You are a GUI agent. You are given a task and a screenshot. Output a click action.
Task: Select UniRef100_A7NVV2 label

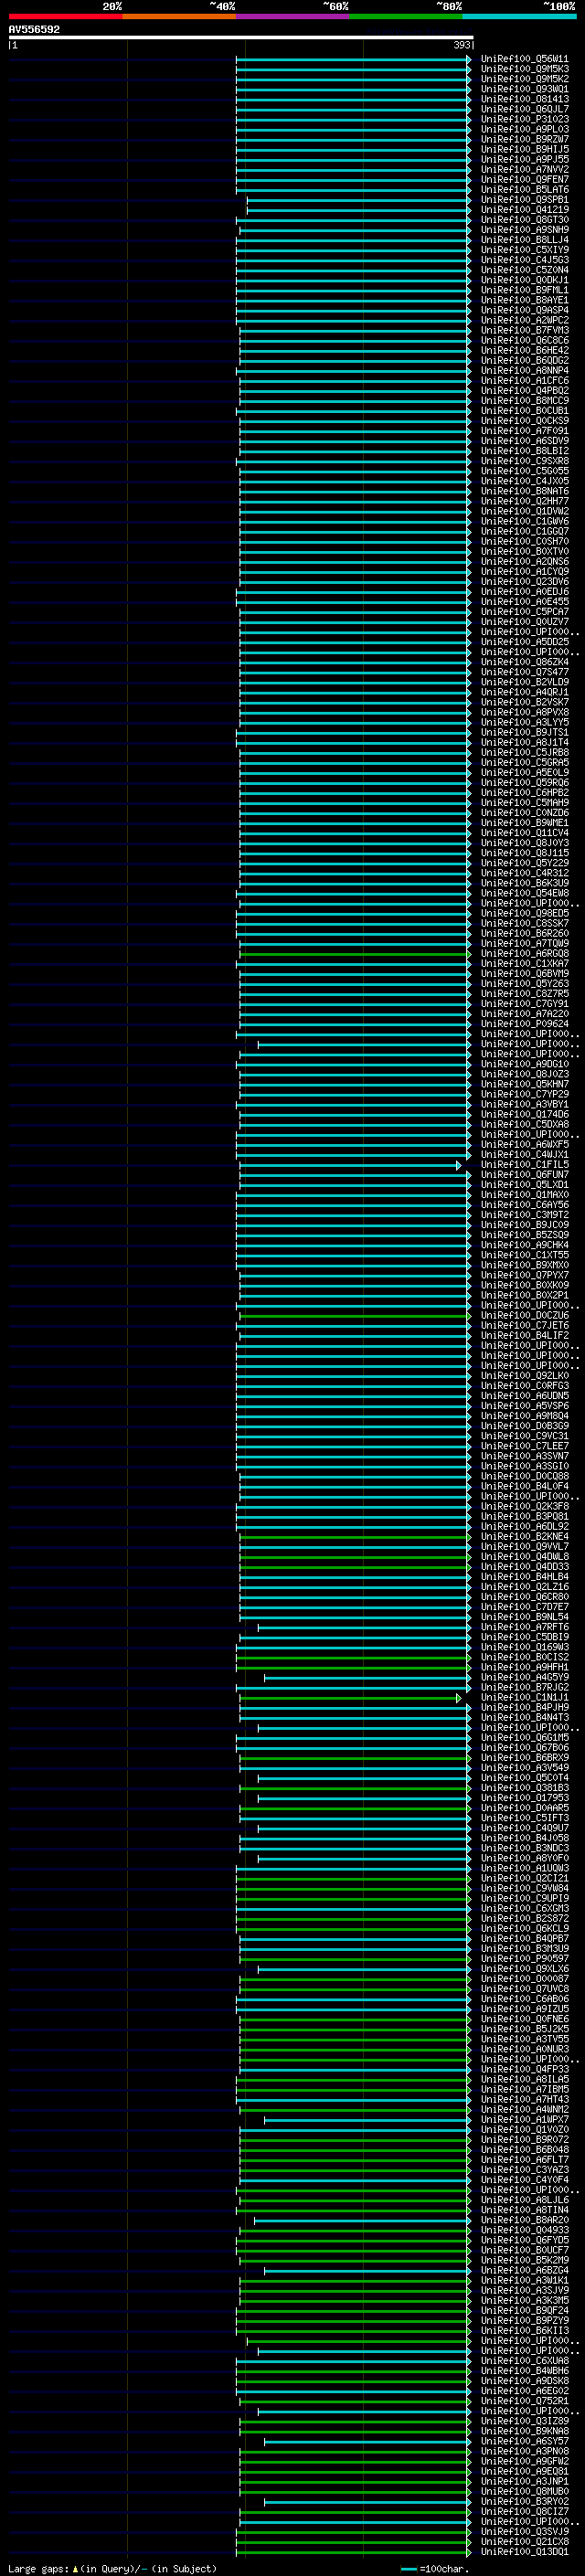pos(525,170)
